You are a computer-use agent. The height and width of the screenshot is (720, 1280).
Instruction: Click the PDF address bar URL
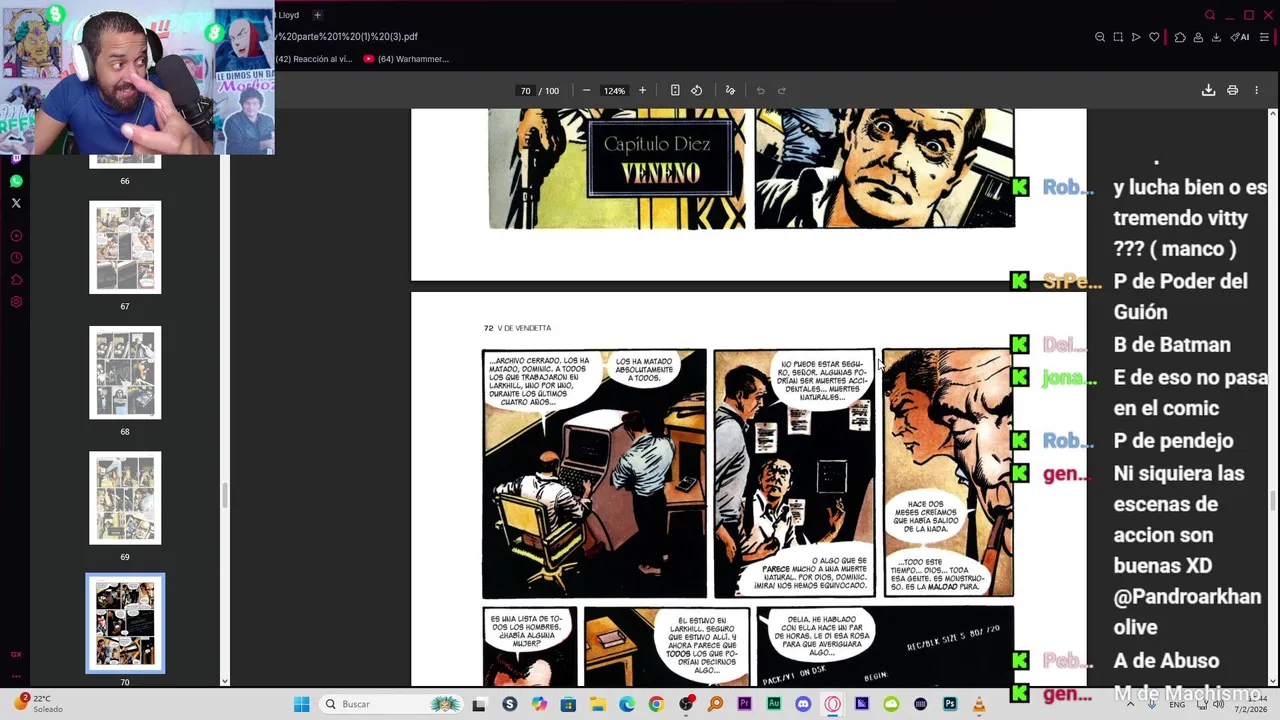coord(347,37)
